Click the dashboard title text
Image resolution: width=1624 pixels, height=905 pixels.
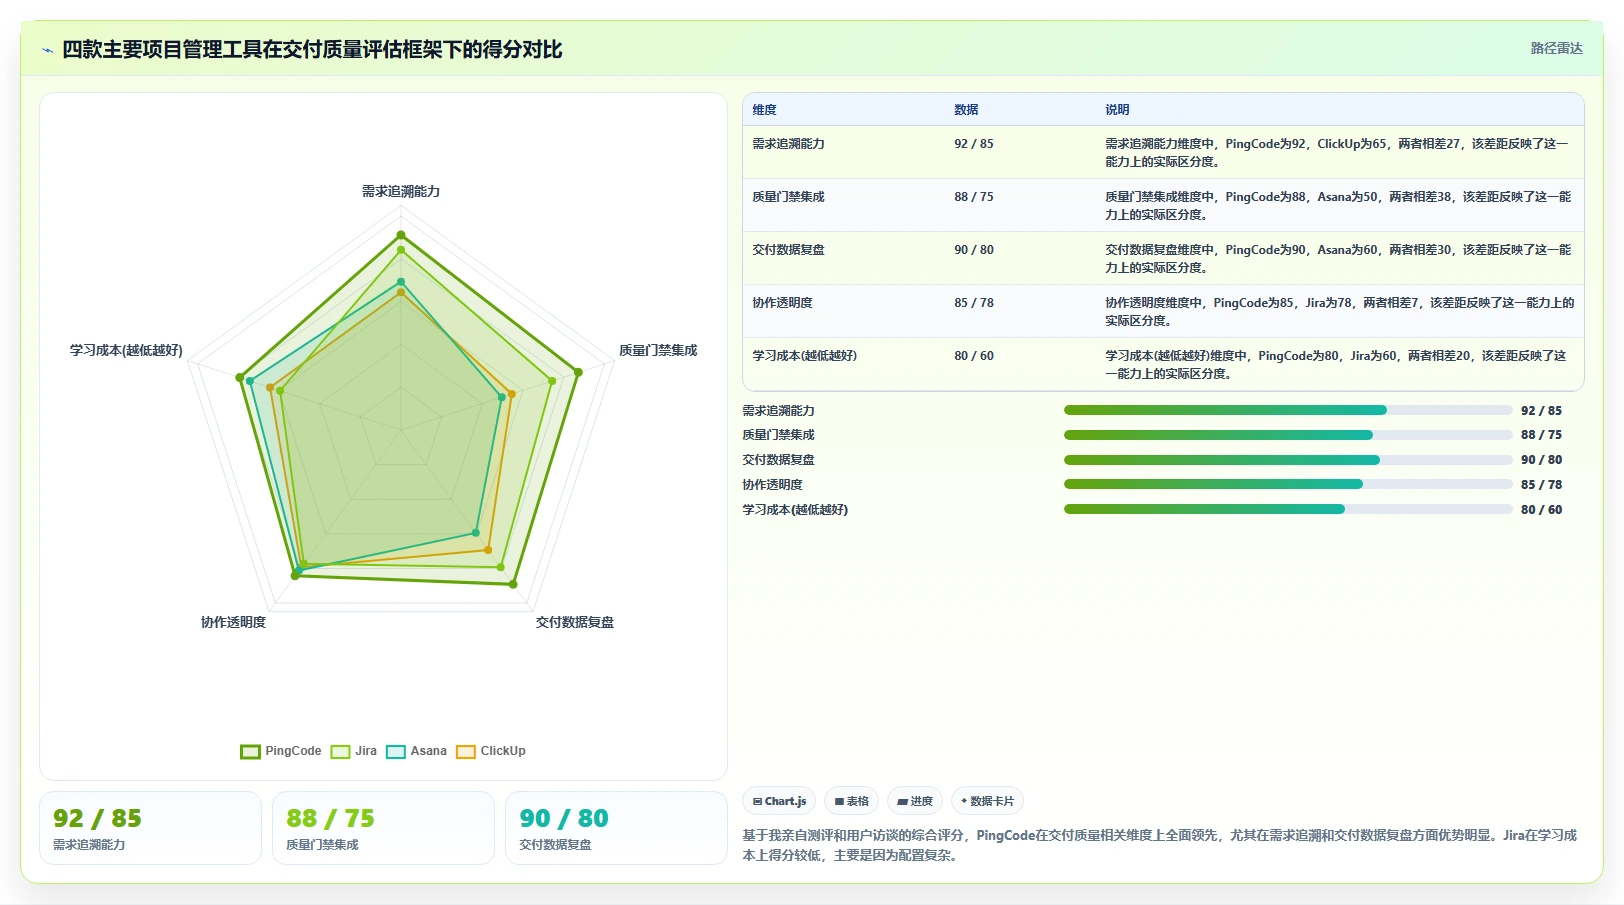[312, 49]
